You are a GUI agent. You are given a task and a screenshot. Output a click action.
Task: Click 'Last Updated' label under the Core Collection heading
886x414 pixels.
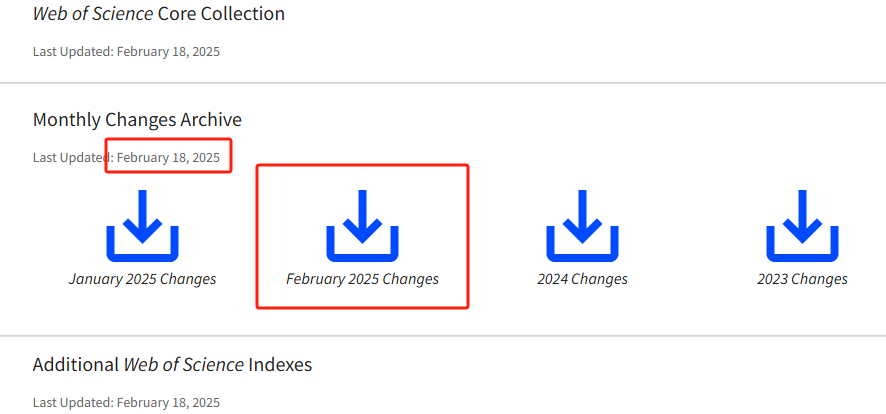71,51
